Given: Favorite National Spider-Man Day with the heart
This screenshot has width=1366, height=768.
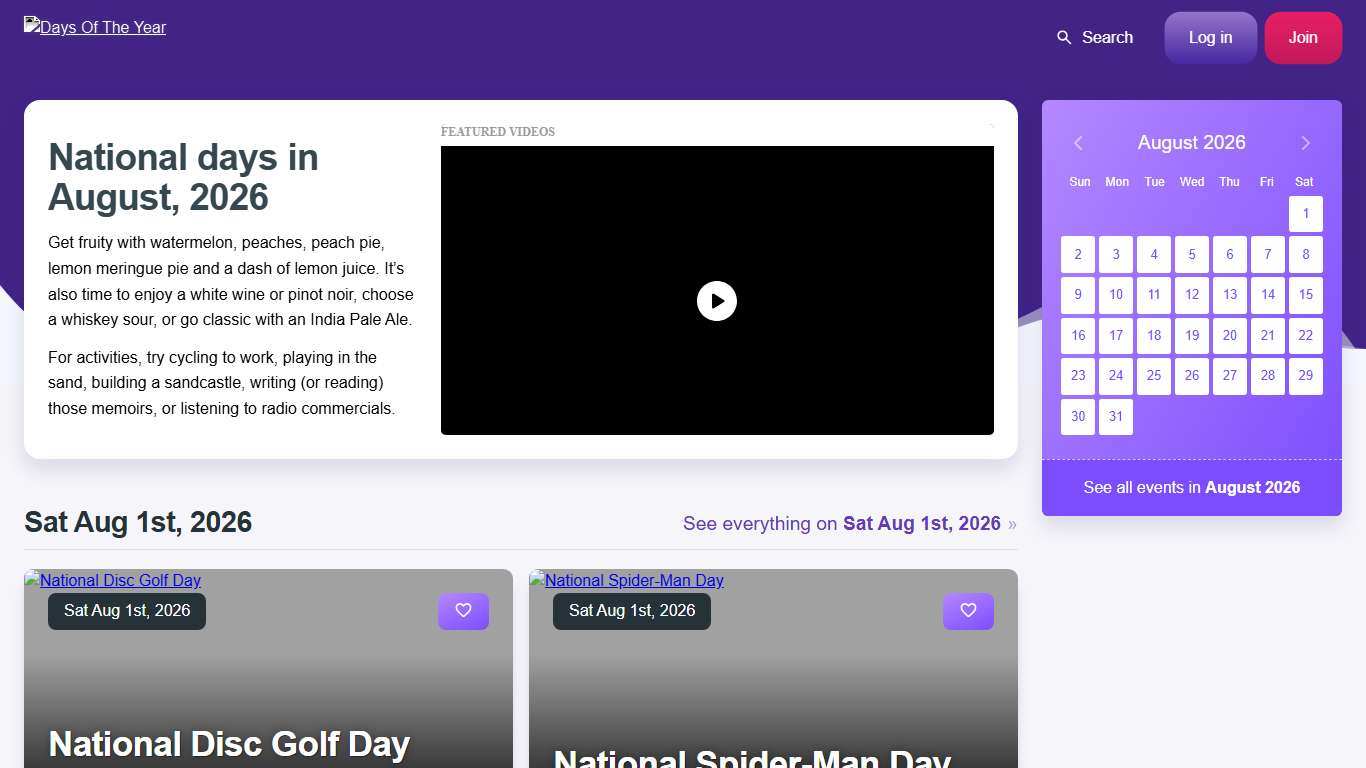Looking at the screenshot, I should click(967, 610).
